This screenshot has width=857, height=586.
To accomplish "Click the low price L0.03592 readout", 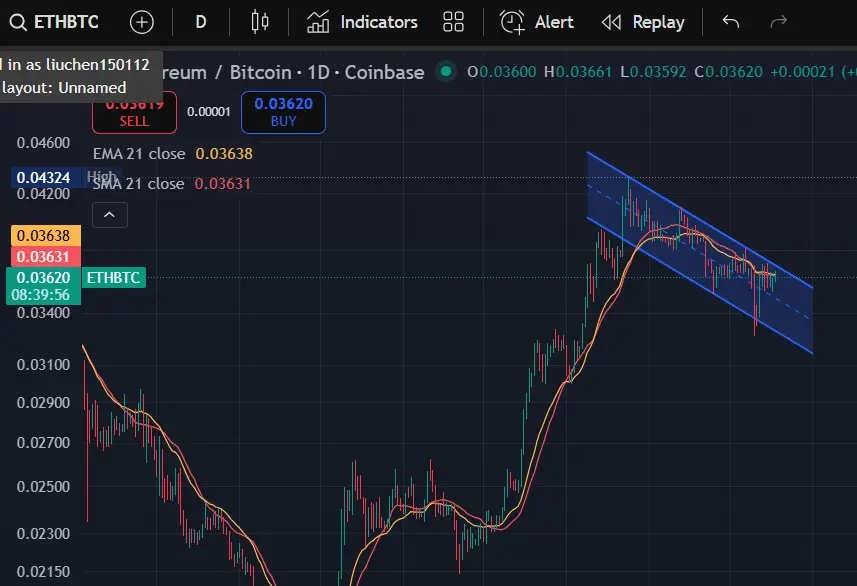I will (x=653, y=72).
